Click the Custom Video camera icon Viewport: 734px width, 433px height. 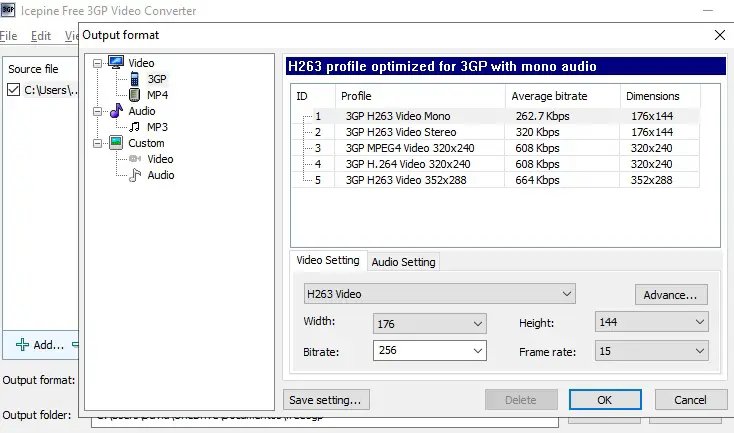tap(135, 159)
